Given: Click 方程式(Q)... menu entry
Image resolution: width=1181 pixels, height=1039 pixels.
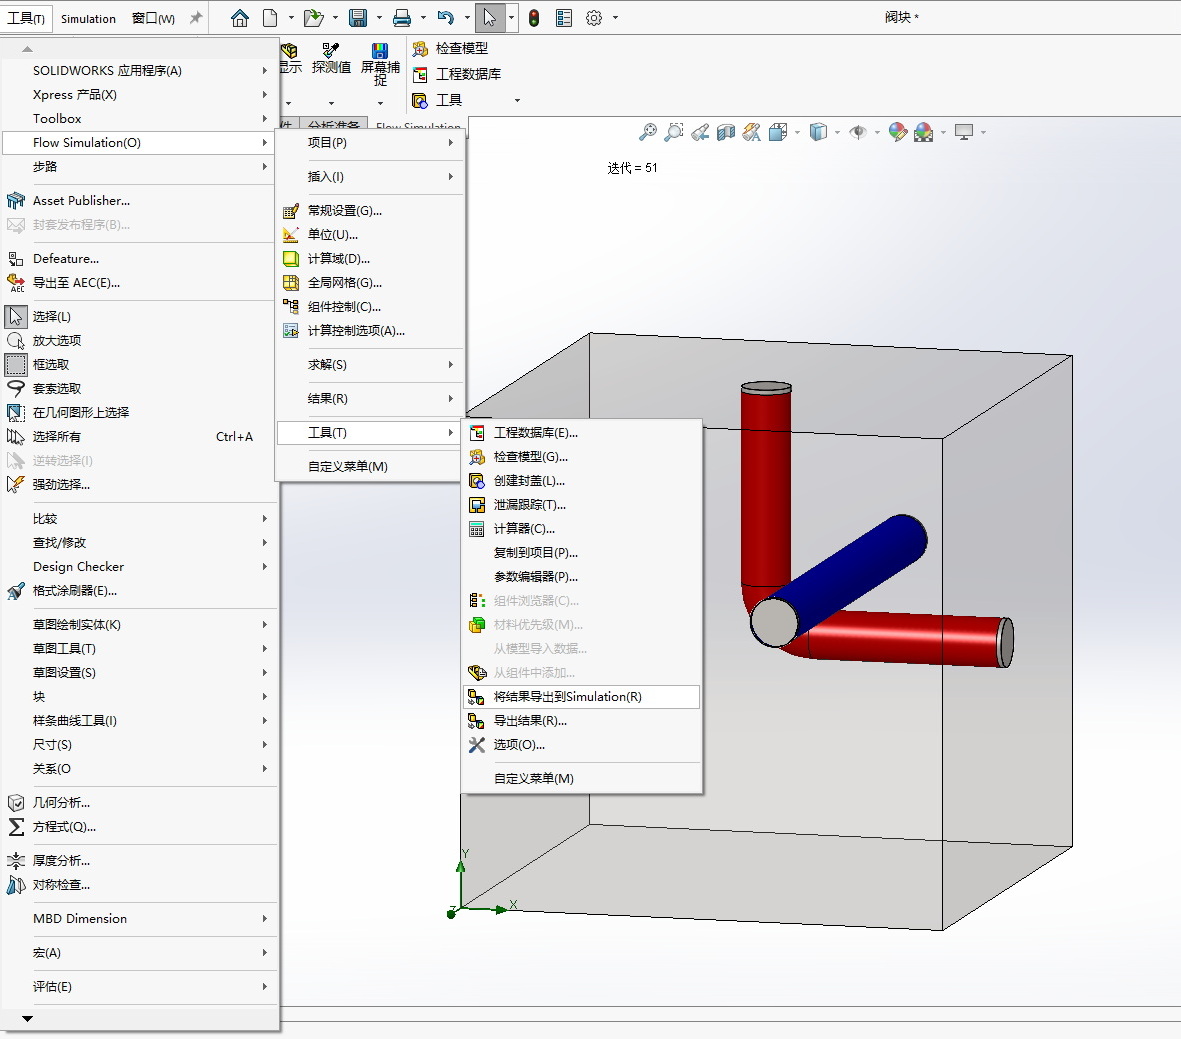Looking at the screenshot, I should [x=139, y=827].
